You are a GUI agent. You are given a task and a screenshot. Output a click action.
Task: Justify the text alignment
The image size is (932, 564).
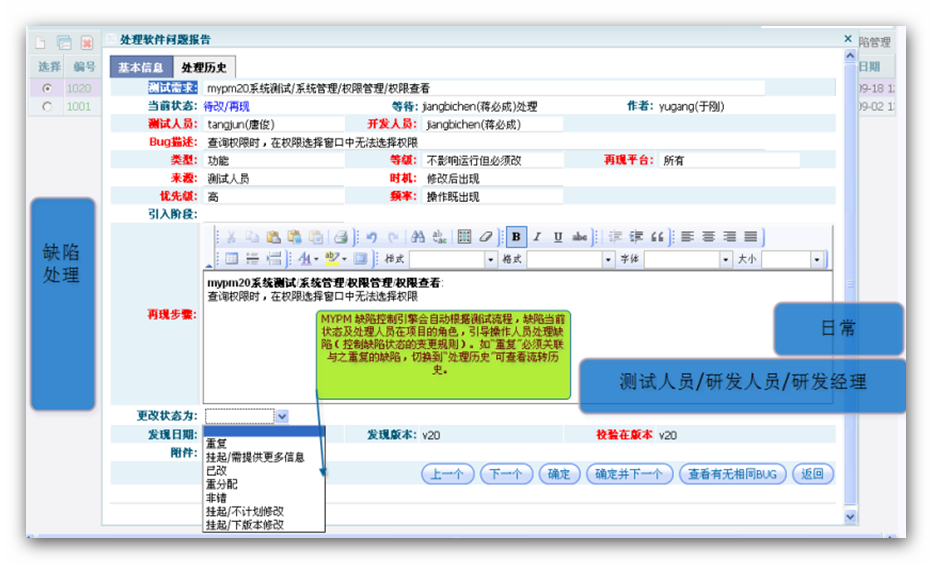pyautogui.click(x=751, y=237)
